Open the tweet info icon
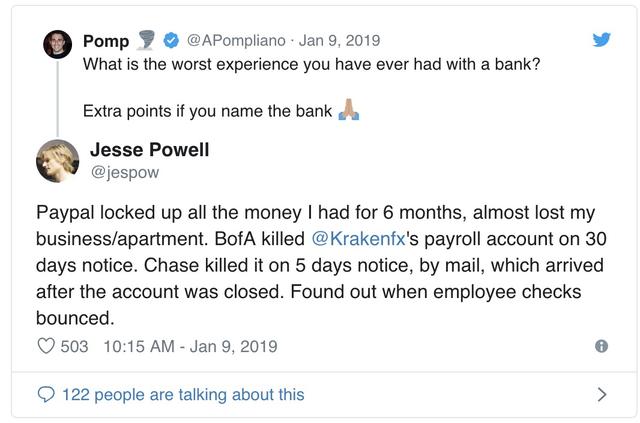Image resolution: width=640 pixels, height=423 pixels. 601,346
